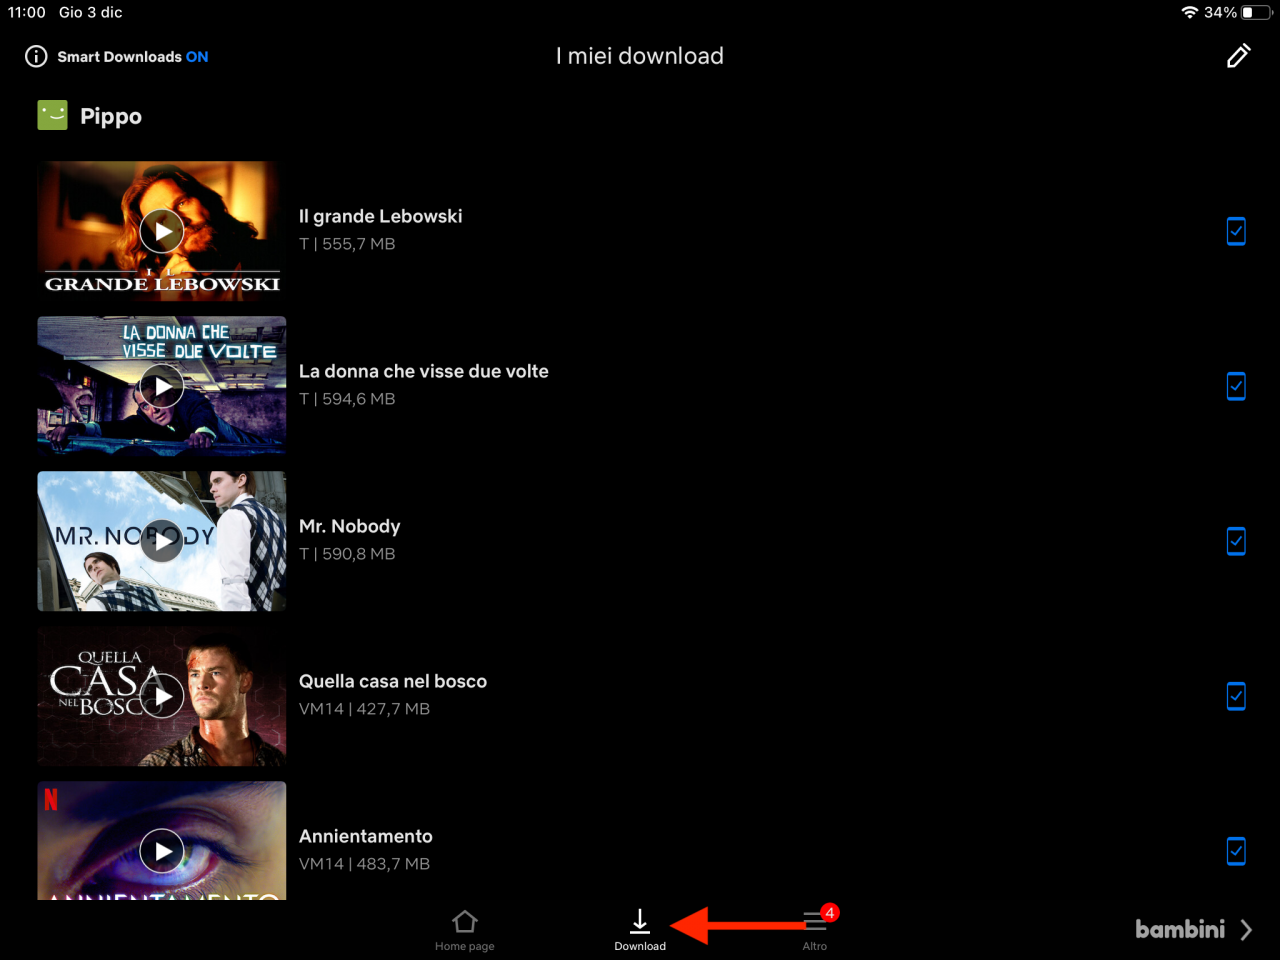
Task: Tap downloaded status icon for Quella casa nel bosco
Action: tap(1236, 696)
